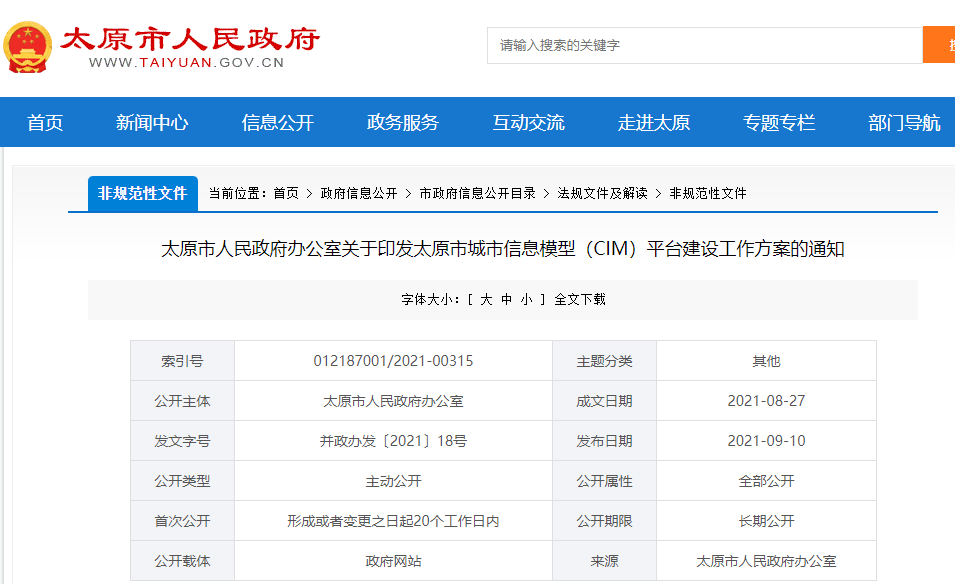Image resolution: width=955 pixels, height=584 pixels.
Task: Click the 长期公开 value cell
Action: point(766,521)
